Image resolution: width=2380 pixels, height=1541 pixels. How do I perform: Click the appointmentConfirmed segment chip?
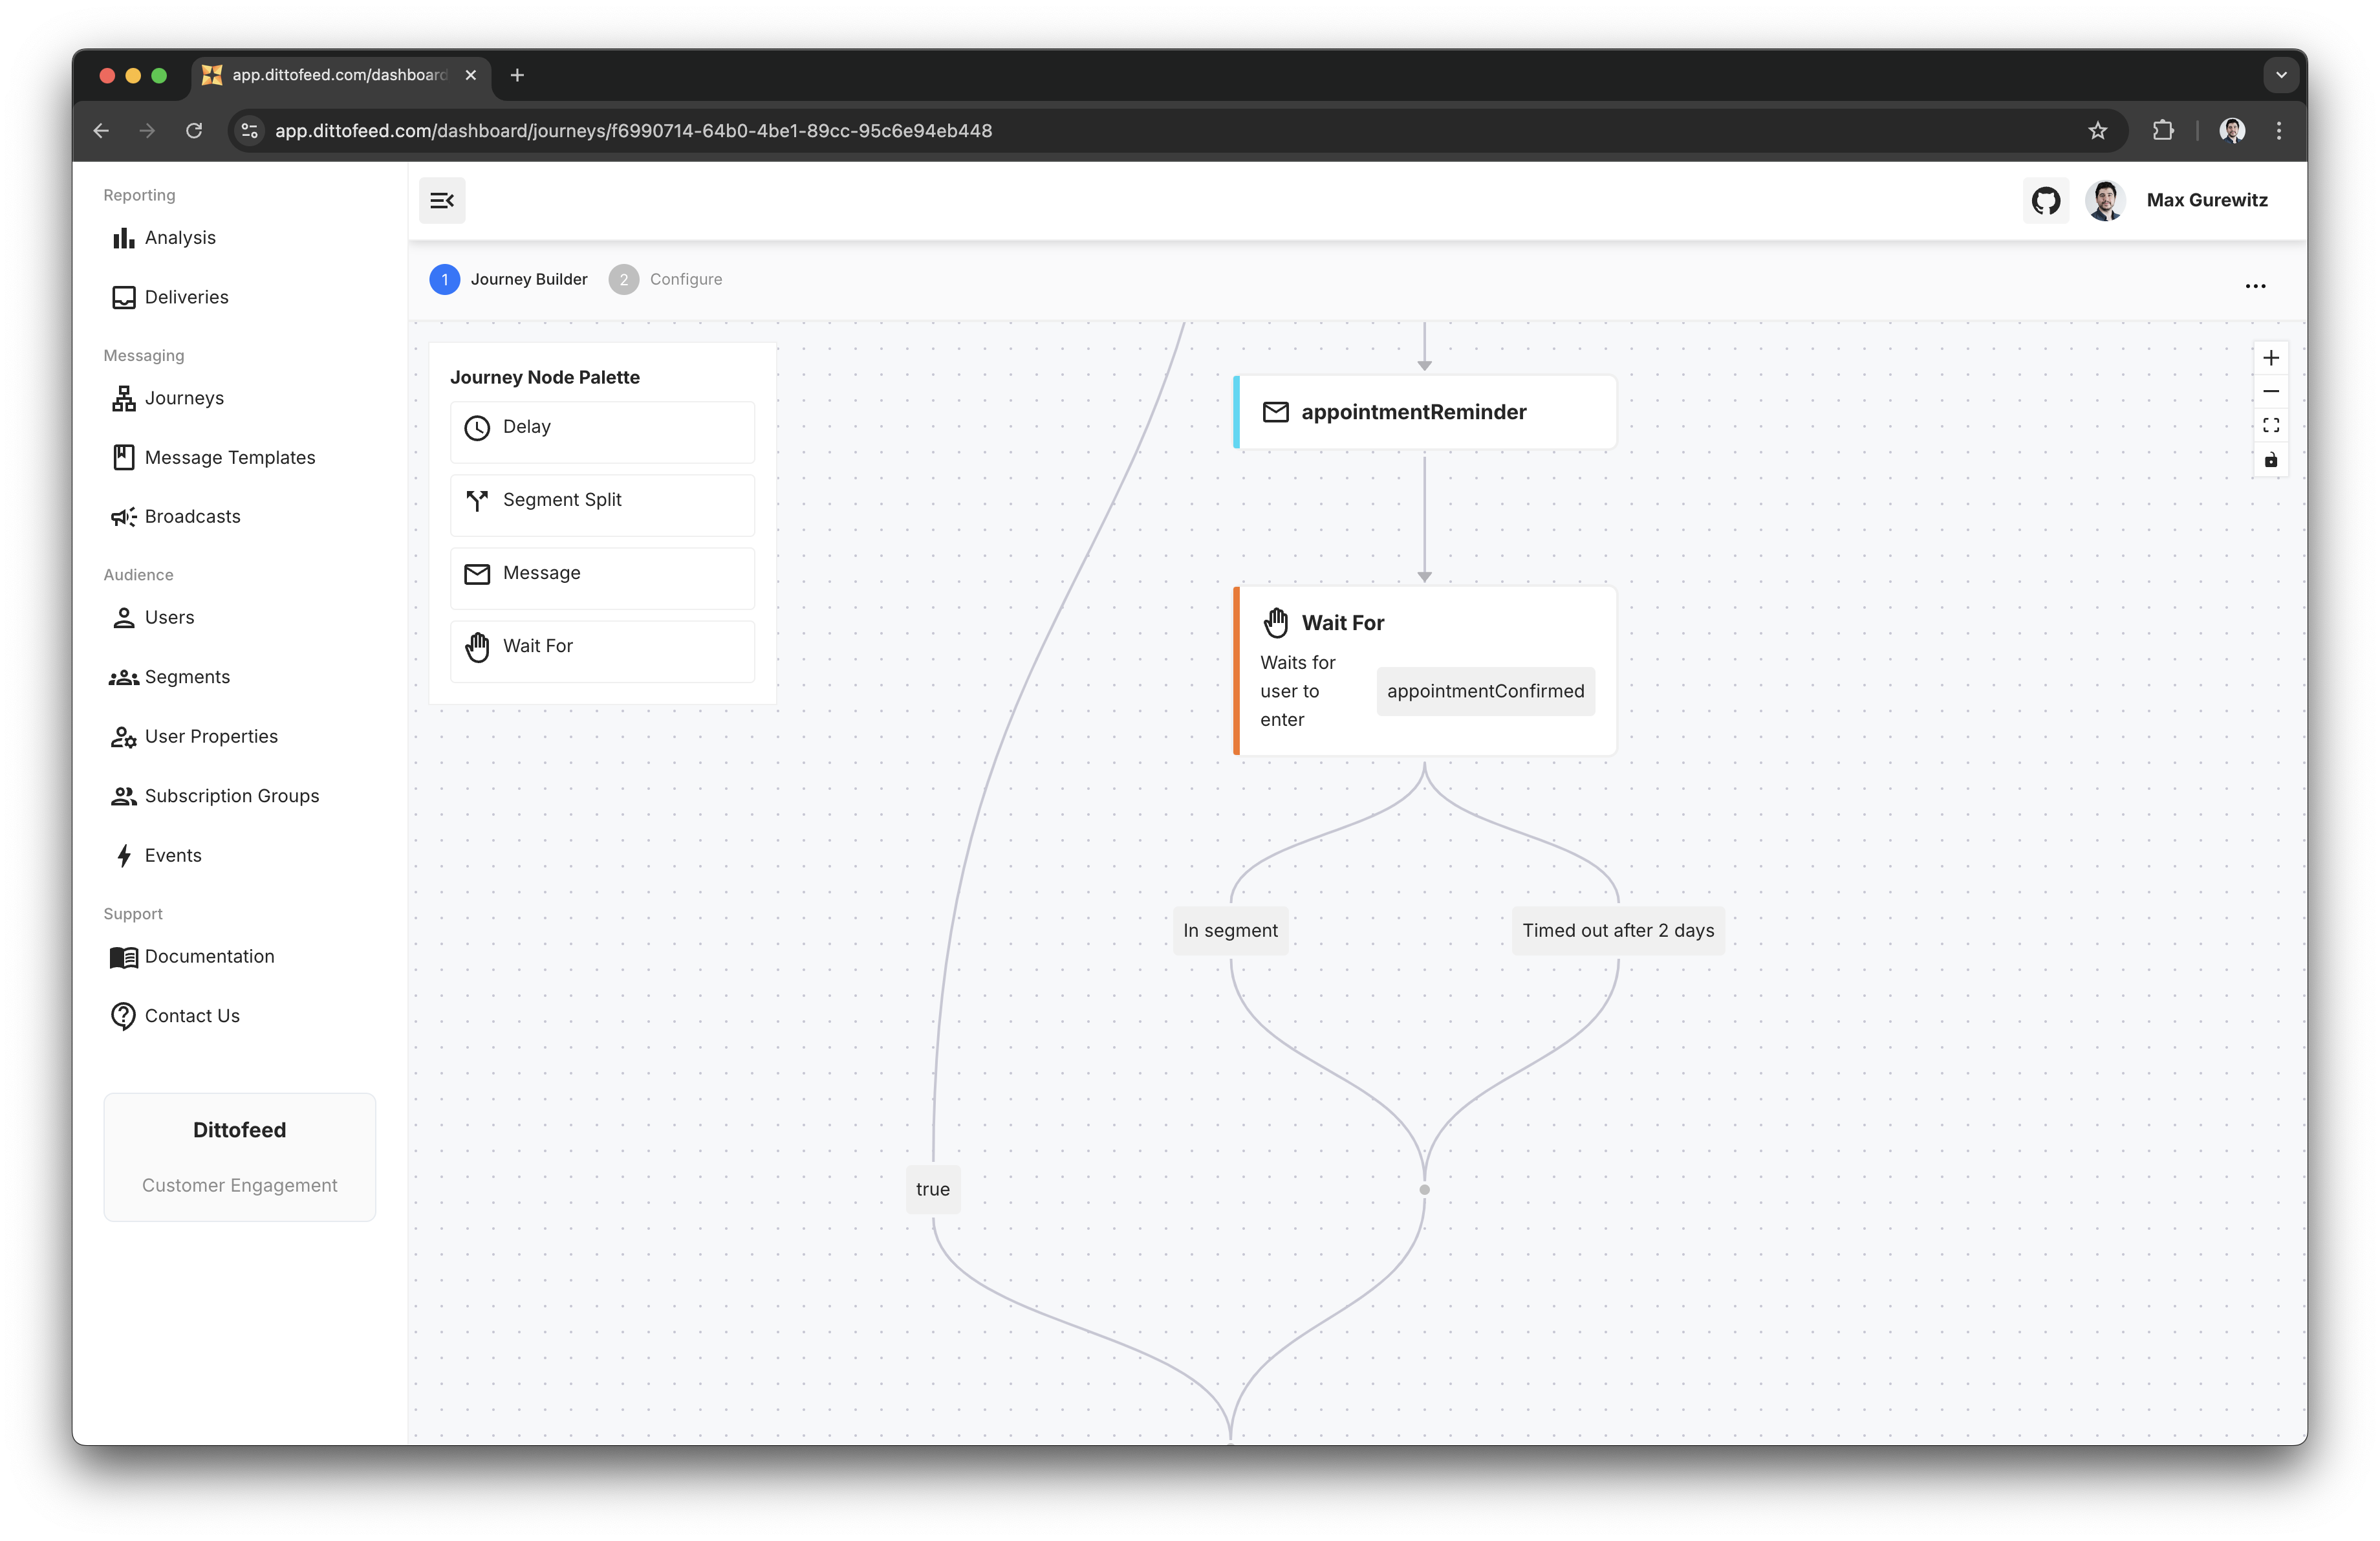tap(1484, 692)
